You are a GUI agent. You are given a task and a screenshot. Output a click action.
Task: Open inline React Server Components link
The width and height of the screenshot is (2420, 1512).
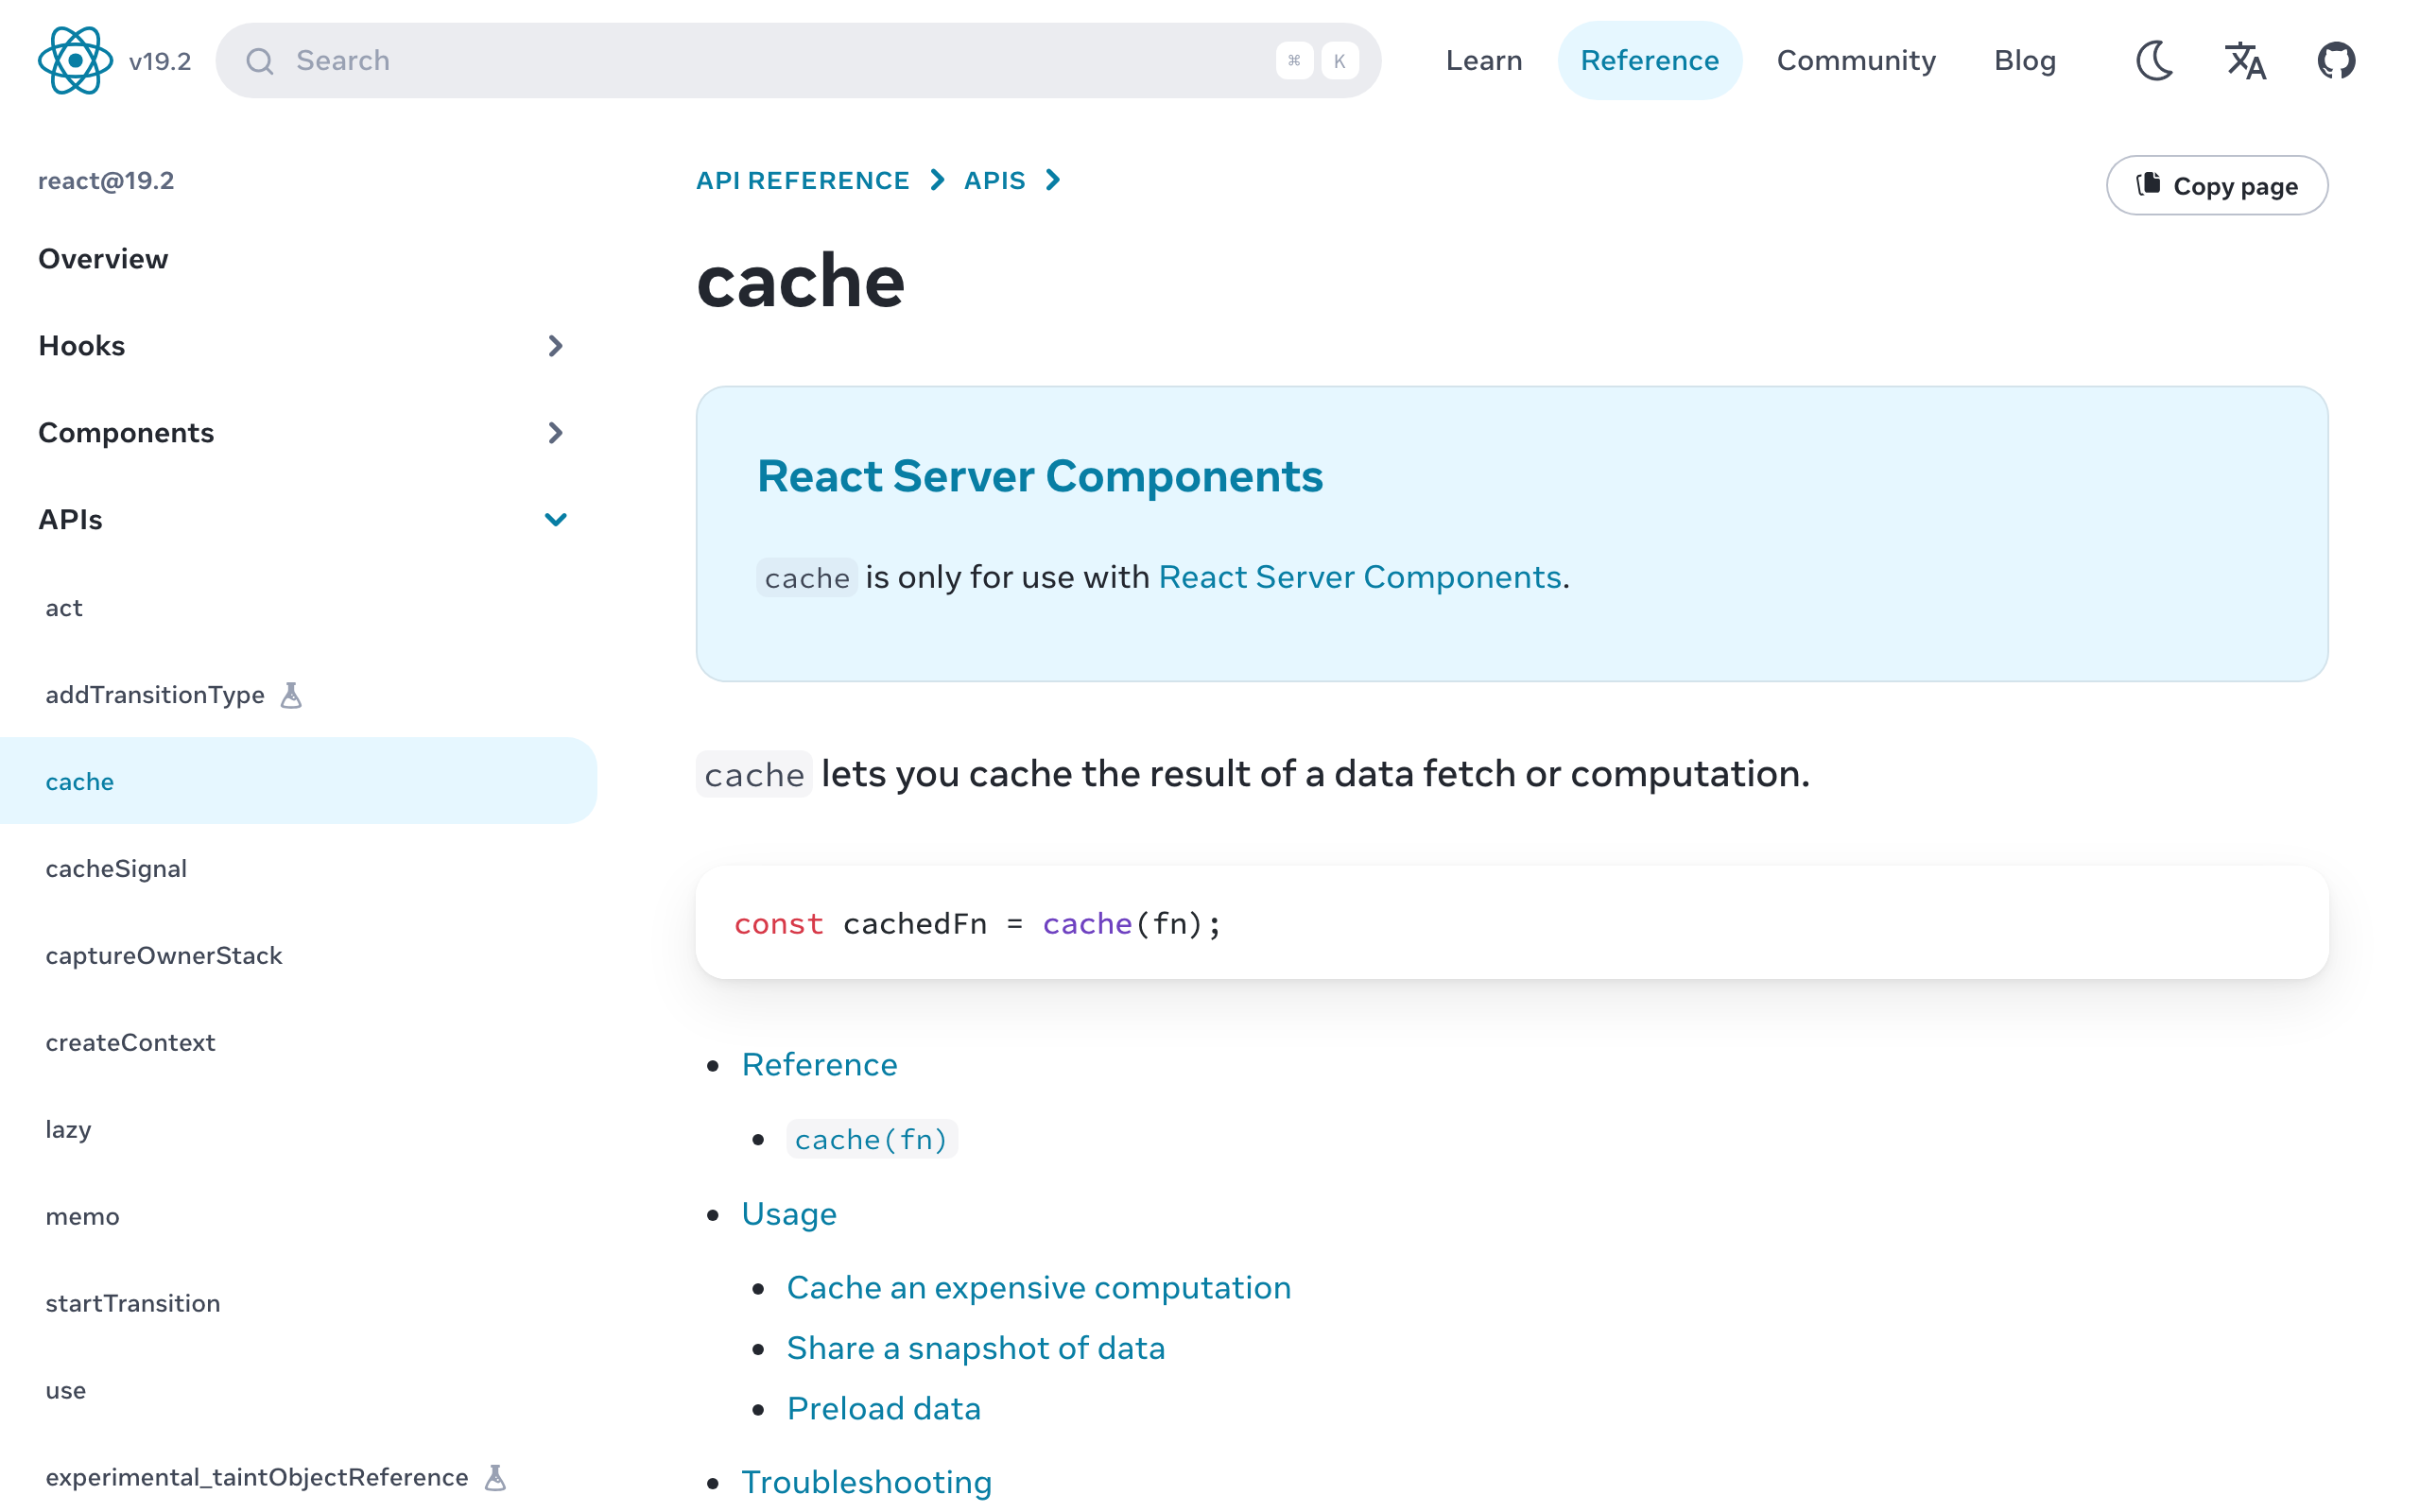coord(1359,577)
